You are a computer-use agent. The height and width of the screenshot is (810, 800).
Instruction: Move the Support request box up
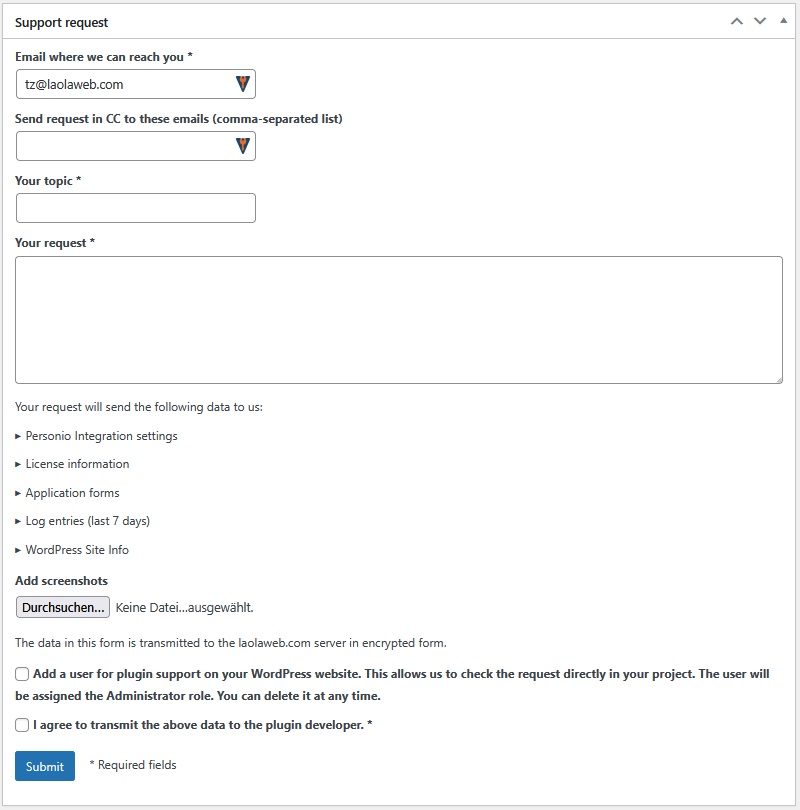coord(737,21)
